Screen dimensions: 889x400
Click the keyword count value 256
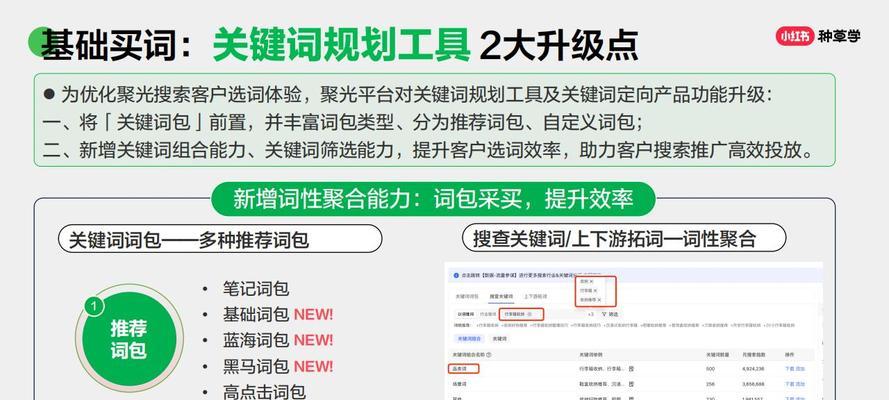pos(710,384)
